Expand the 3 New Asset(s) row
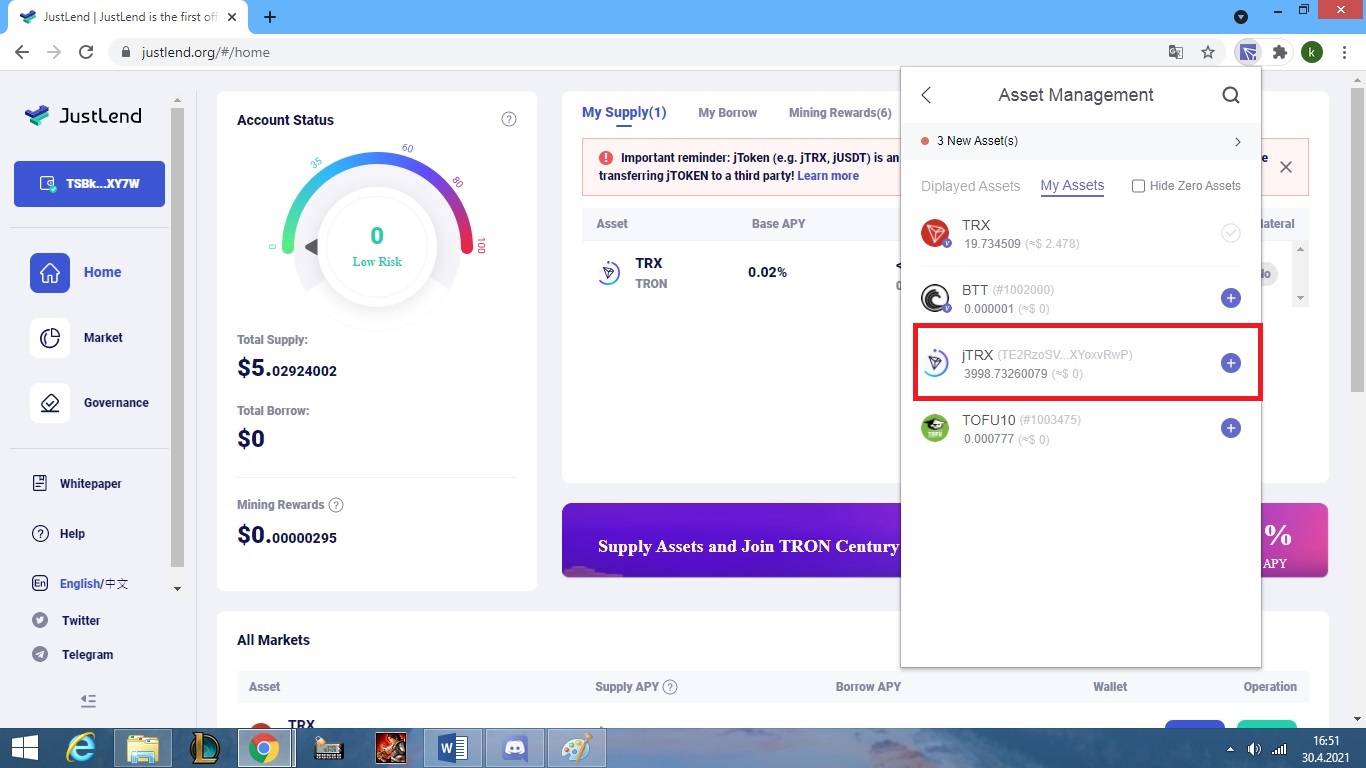The height and width of the screenshot is (768, 1366). [1081, 141]
